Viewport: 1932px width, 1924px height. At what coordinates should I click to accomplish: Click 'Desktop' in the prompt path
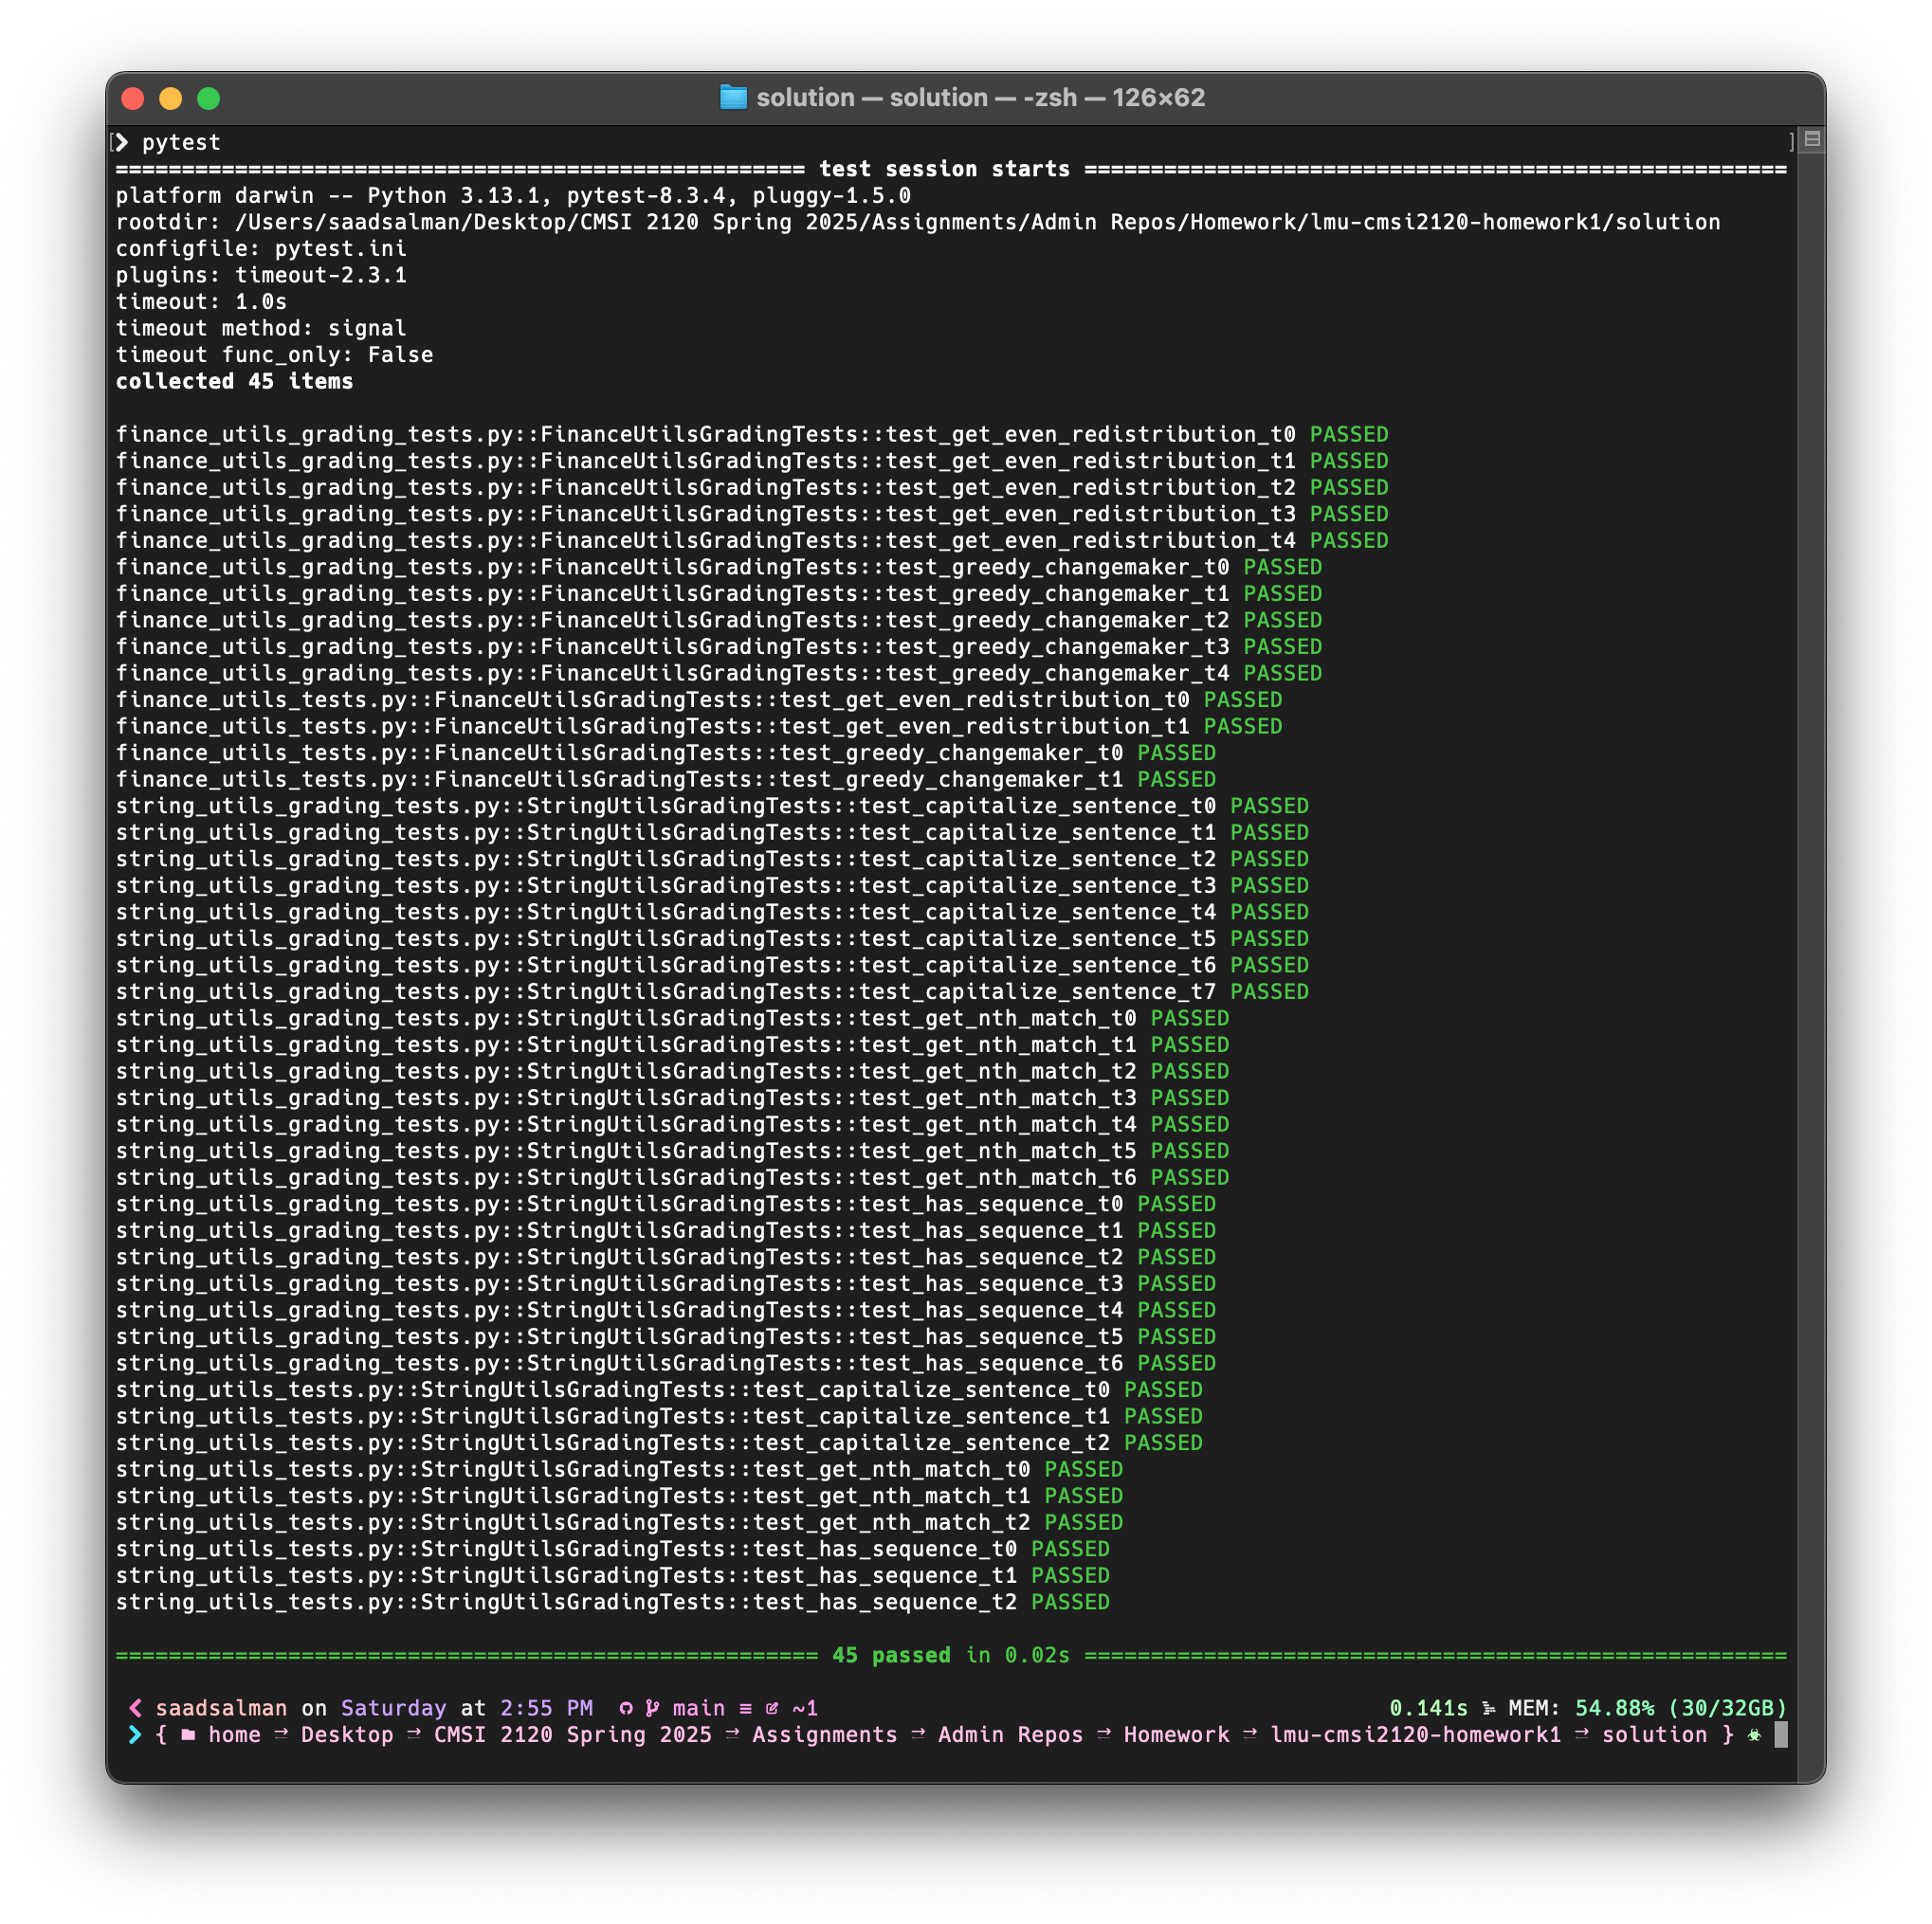[x=347, y=1735]
